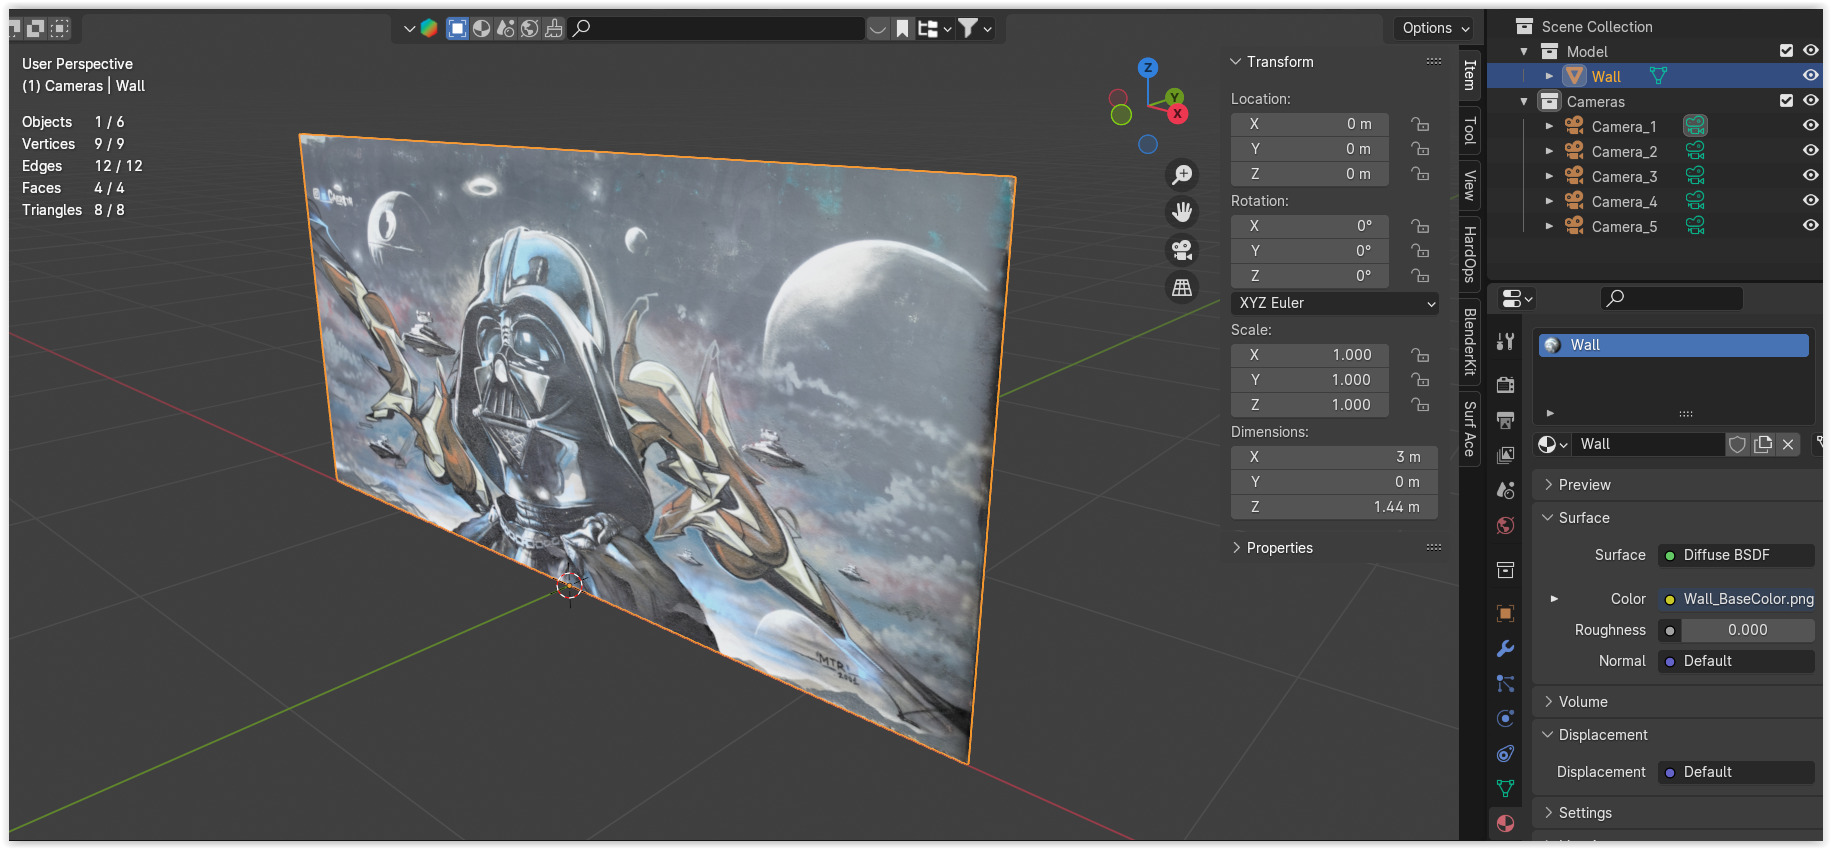
Task: Switch to the HardOps sidebar tab
Action: [x=1470, y=254]
